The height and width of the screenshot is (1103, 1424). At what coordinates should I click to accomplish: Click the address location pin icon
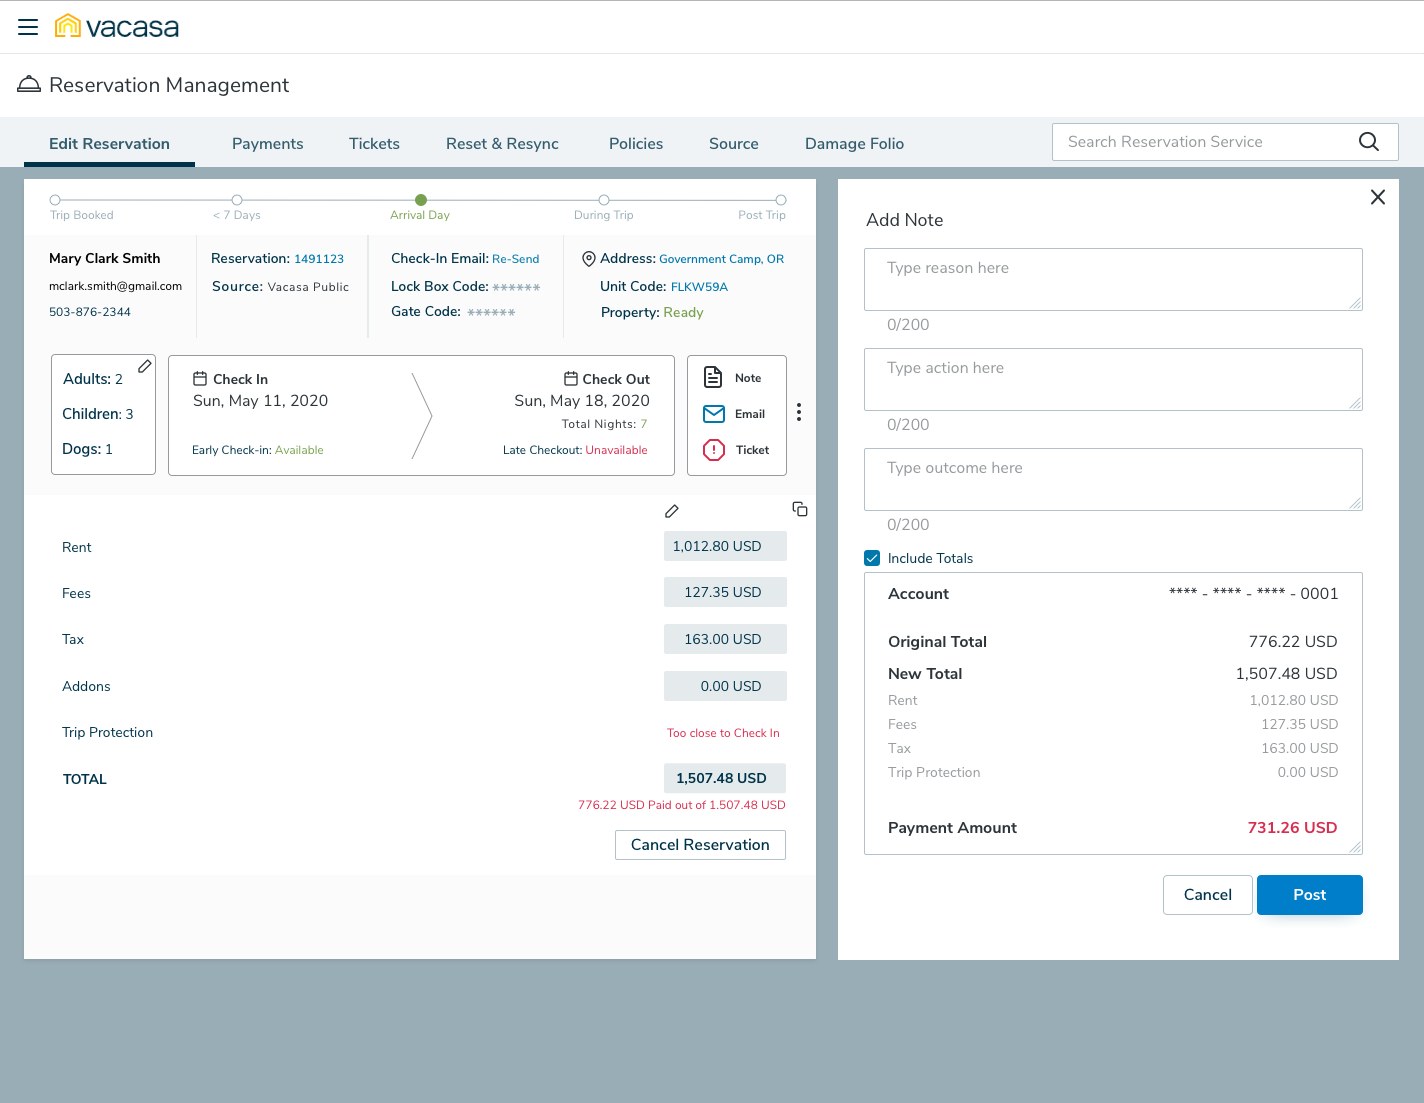point(589,259)
